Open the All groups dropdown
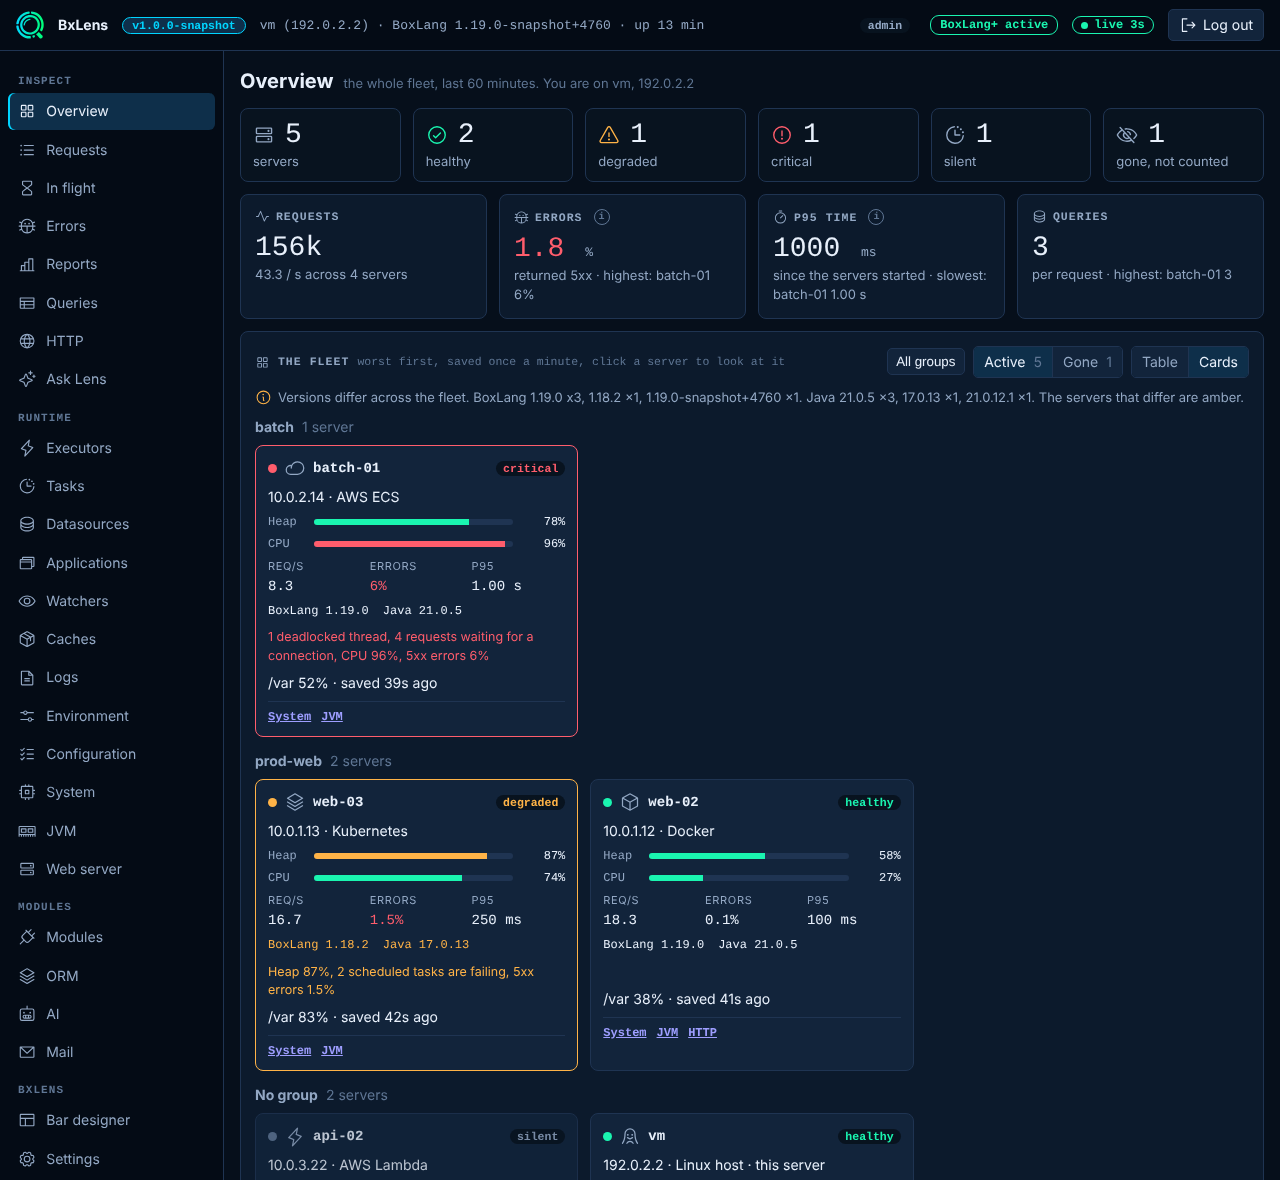 (x=926, y=362)
